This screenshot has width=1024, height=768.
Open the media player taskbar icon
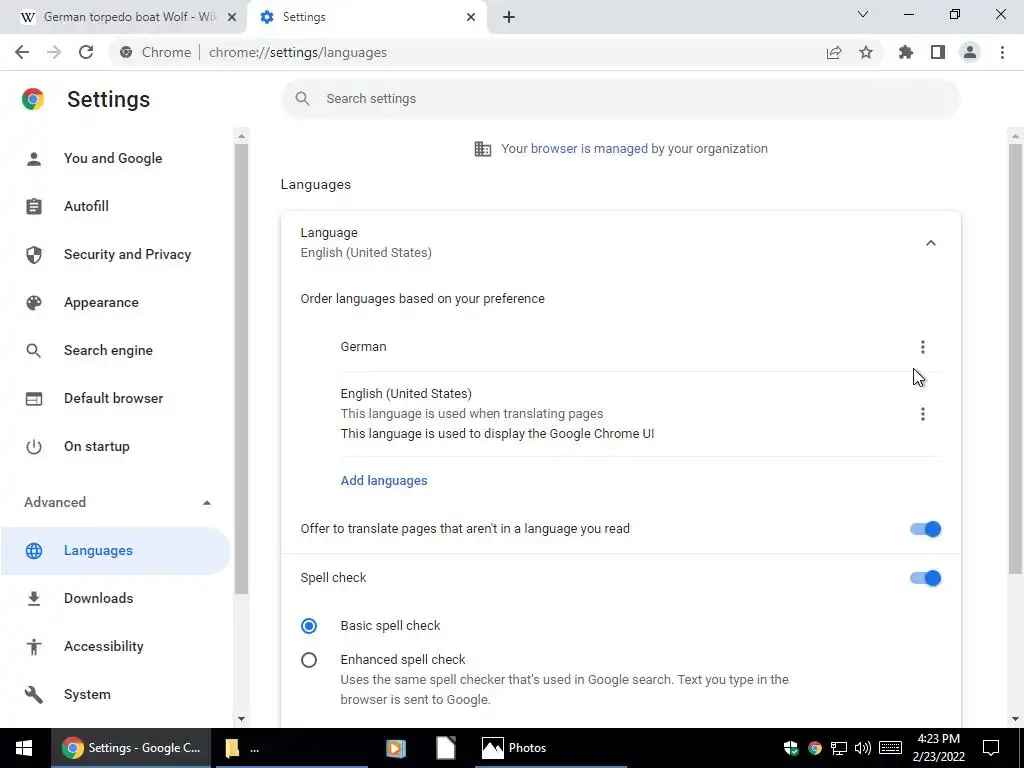click(395, 748)
